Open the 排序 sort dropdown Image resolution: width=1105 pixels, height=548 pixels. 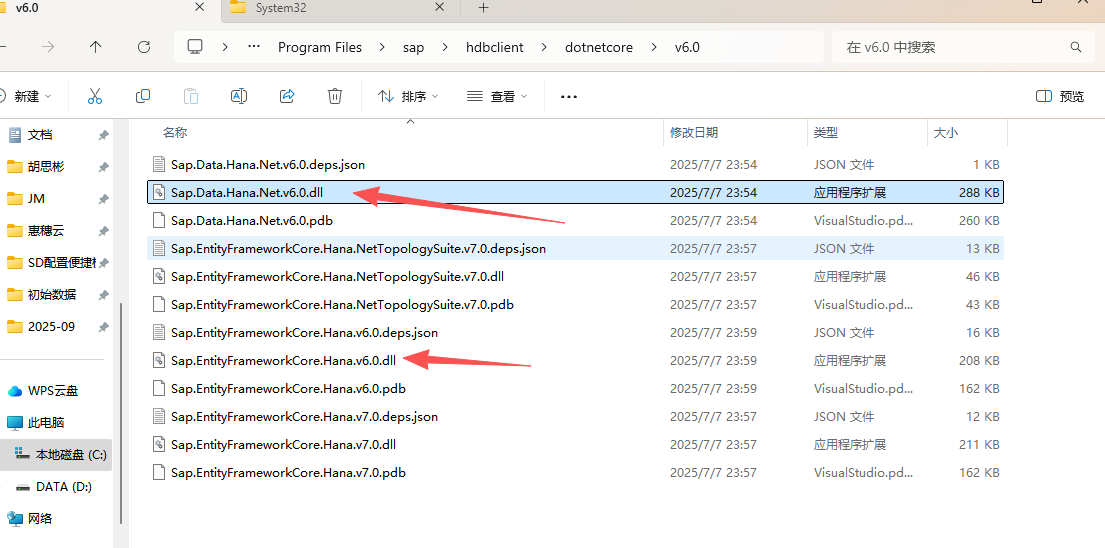[408, 96]
